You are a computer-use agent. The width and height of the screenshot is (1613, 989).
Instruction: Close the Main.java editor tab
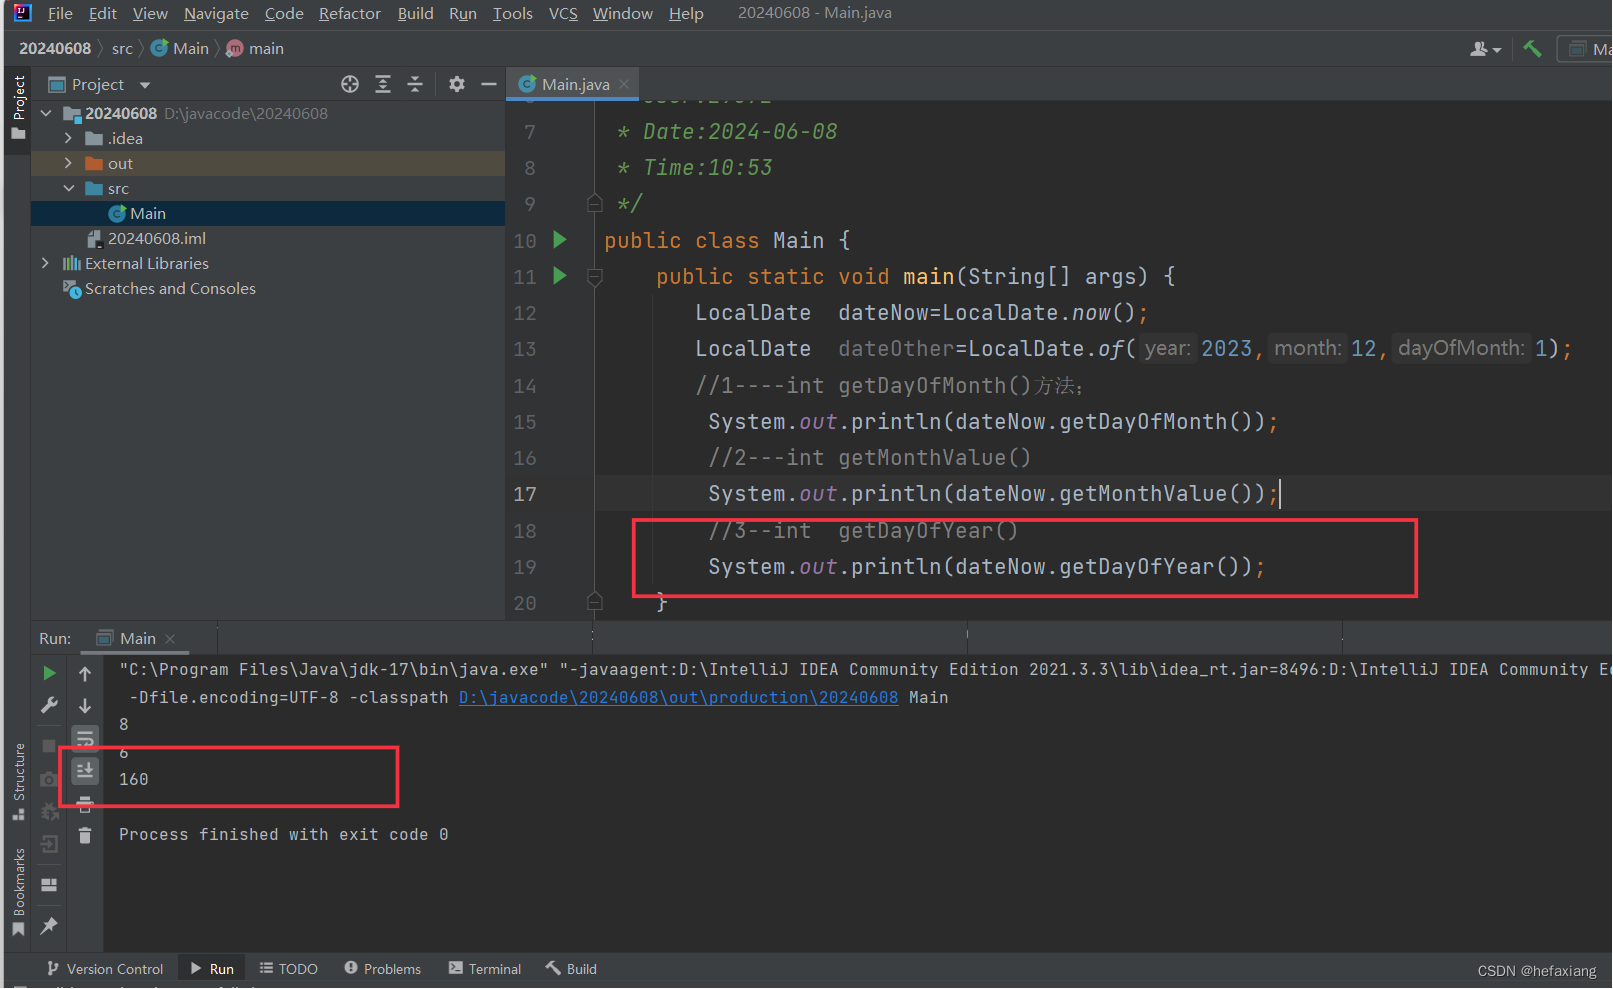[x=624, y=84]
